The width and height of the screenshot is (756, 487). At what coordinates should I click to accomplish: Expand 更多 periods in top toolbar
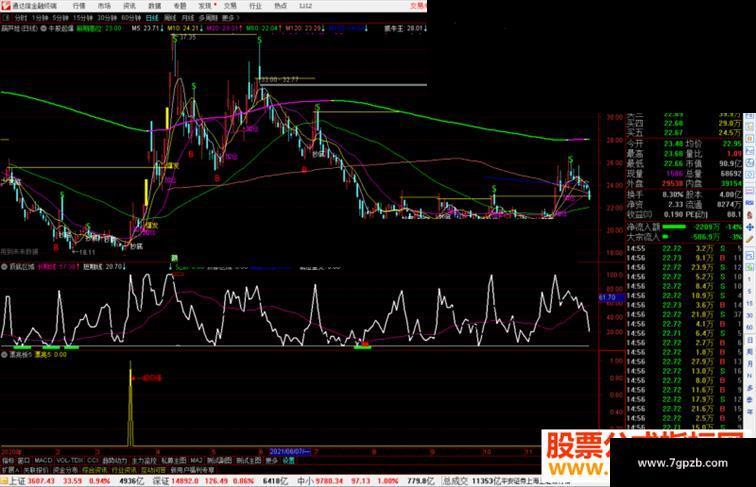click(230, 18)
